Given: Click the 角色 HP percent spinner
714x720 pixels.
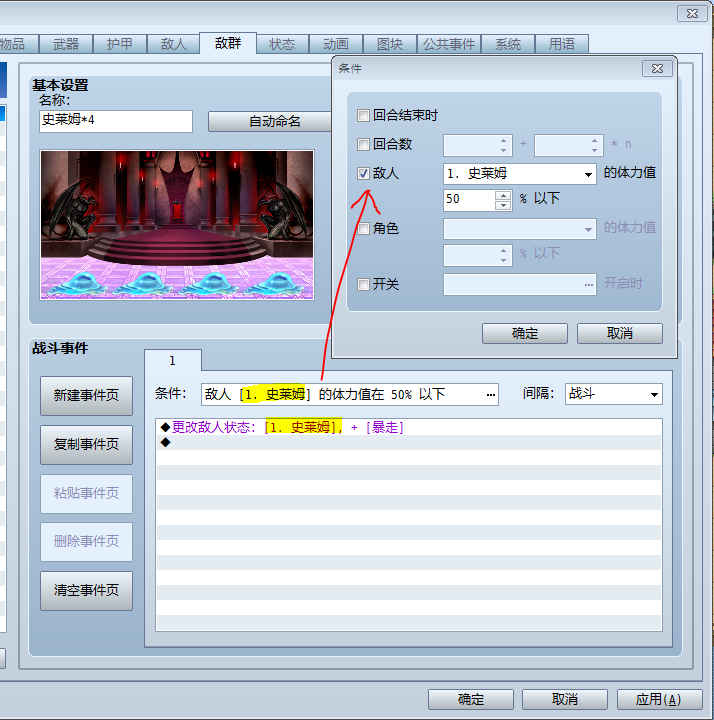Looking at the screenshot, I should pyautogui.click(x=478, y=255).
